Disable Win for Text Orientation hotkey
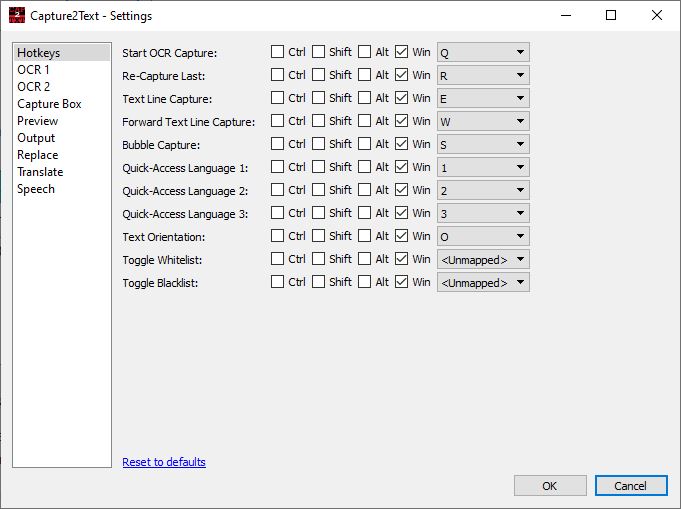 (402, 236)
